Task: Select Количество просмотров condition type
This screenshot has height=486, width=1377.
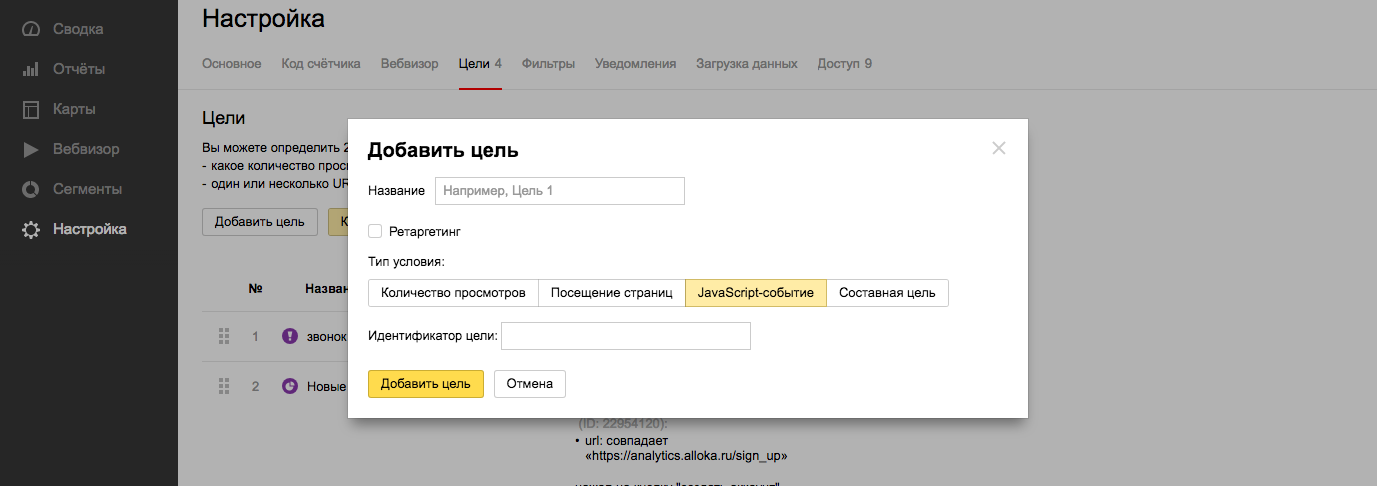Action: 453,293
